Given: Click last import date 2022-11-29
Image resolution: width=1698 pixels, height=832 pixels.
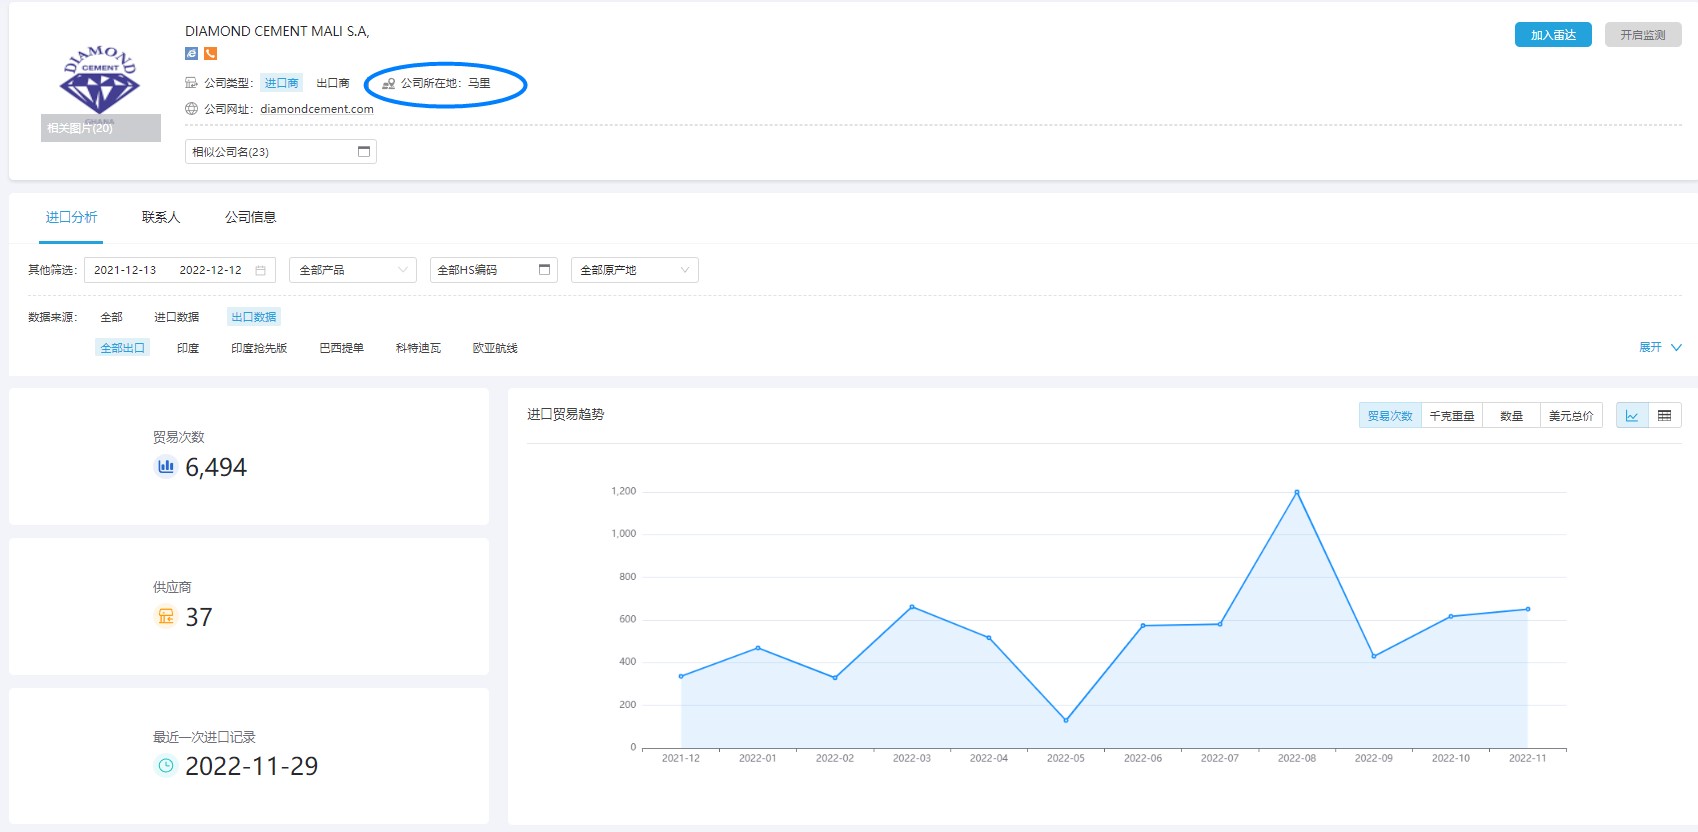Looking at the screenshot, I should click(x=252, y=766).
